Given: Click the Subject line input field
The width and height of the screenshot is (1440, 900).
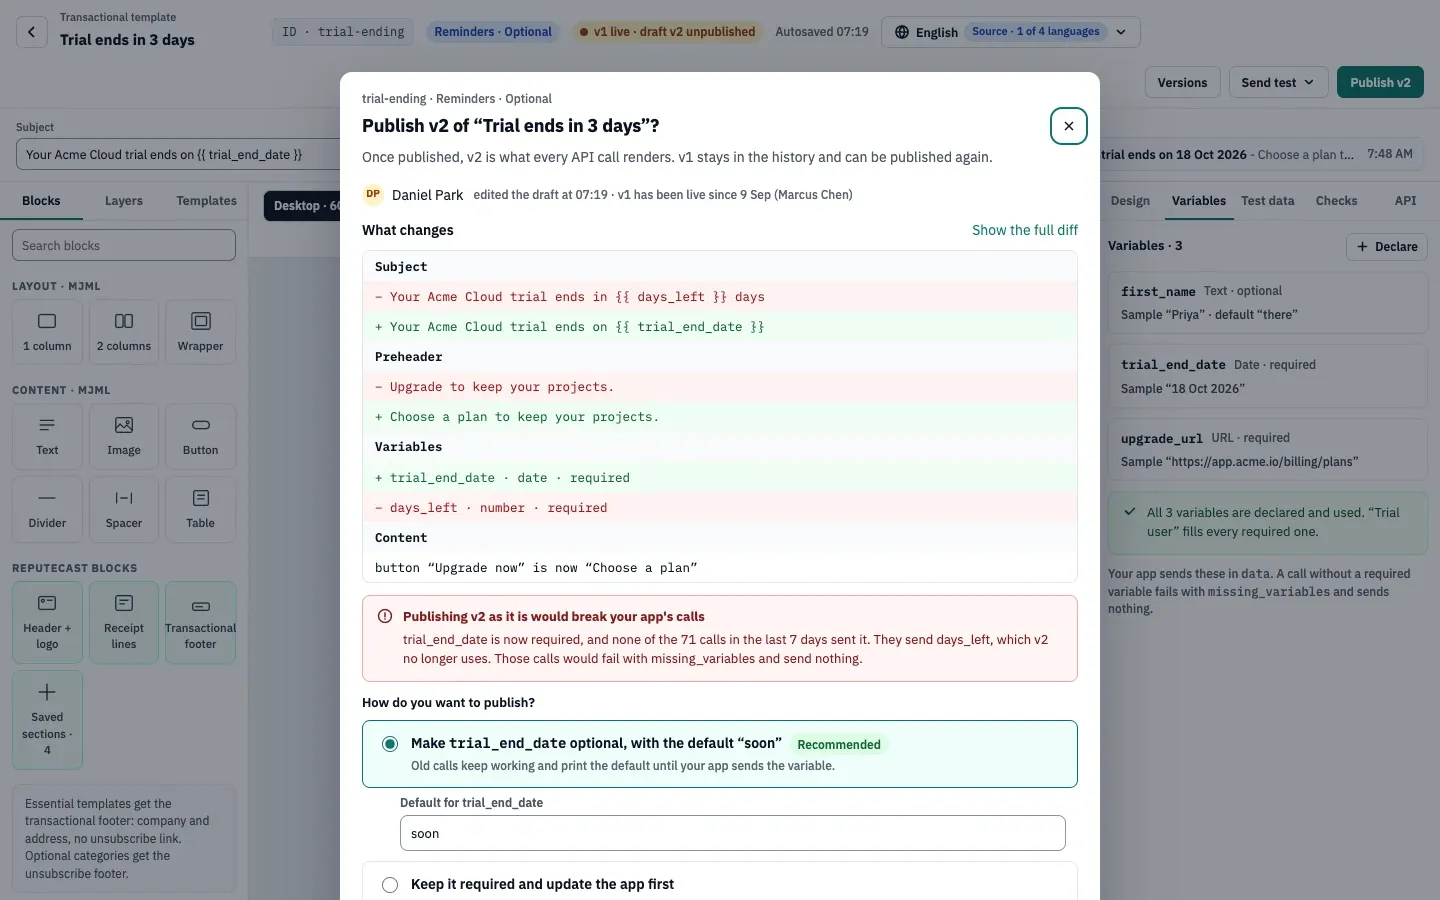Looking at the screenshot, I should click(180, 155).
